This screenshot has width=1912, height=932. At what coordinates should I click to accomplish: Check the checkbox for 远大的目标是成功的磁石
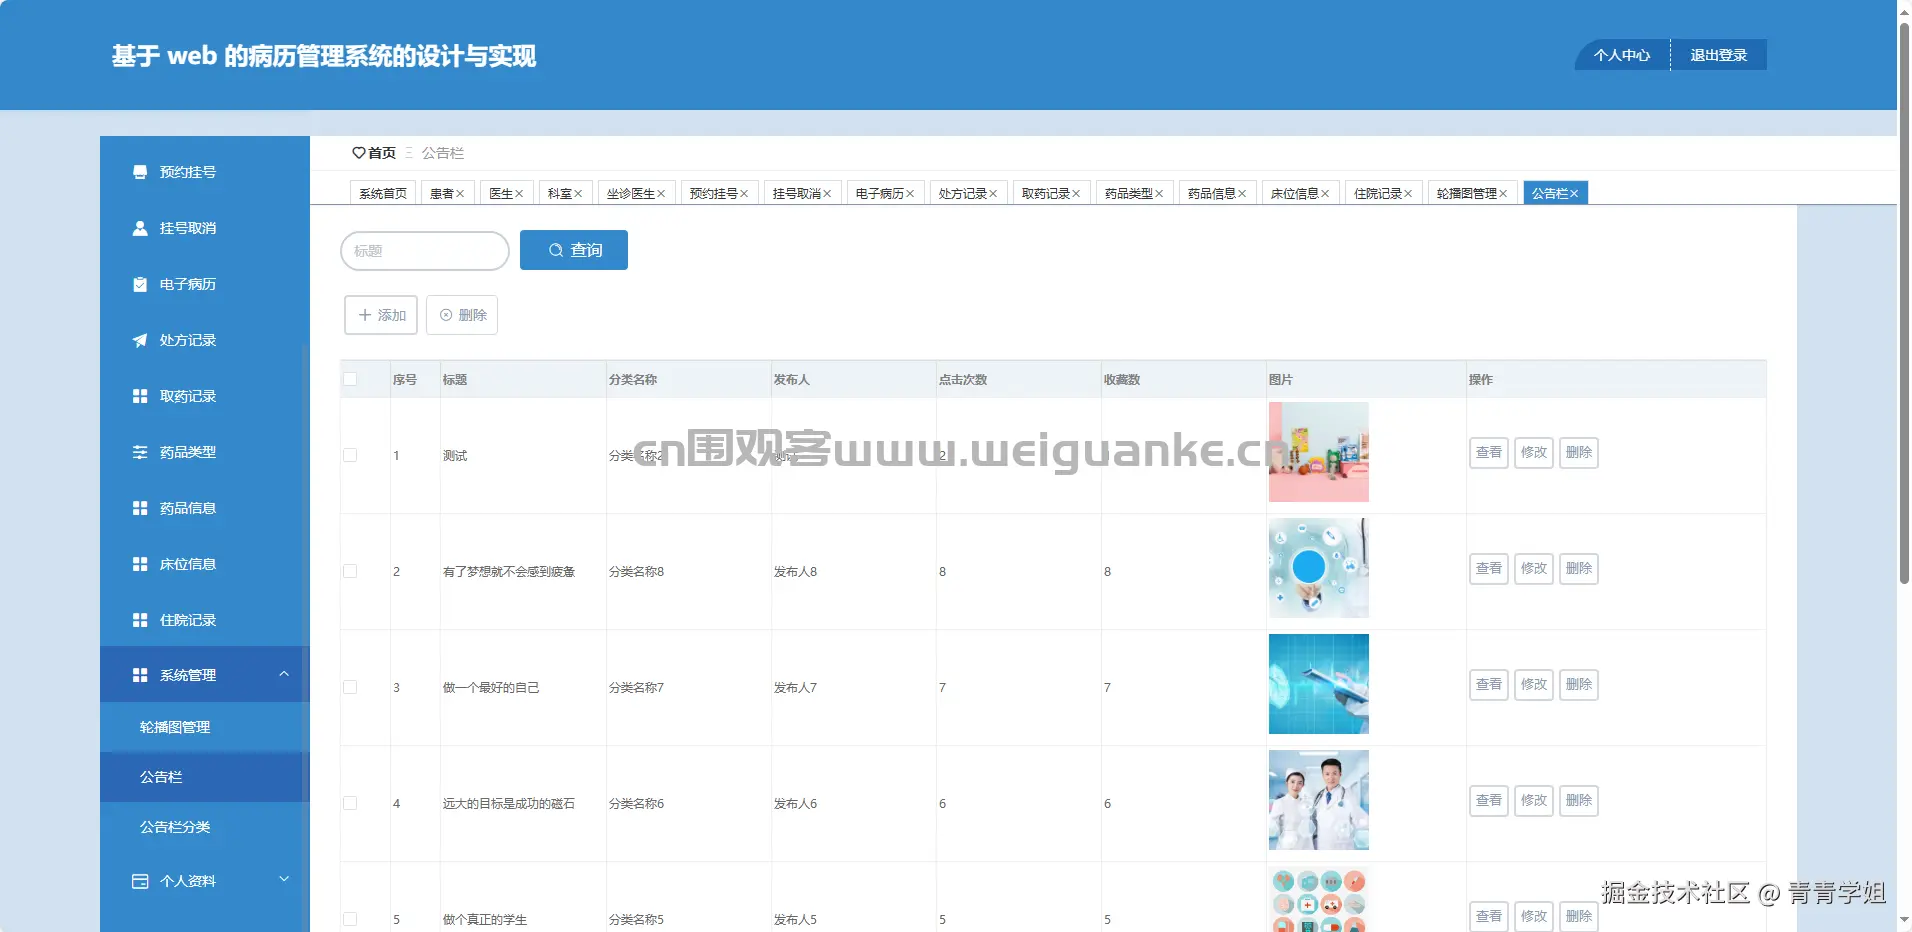coord(350,803)
